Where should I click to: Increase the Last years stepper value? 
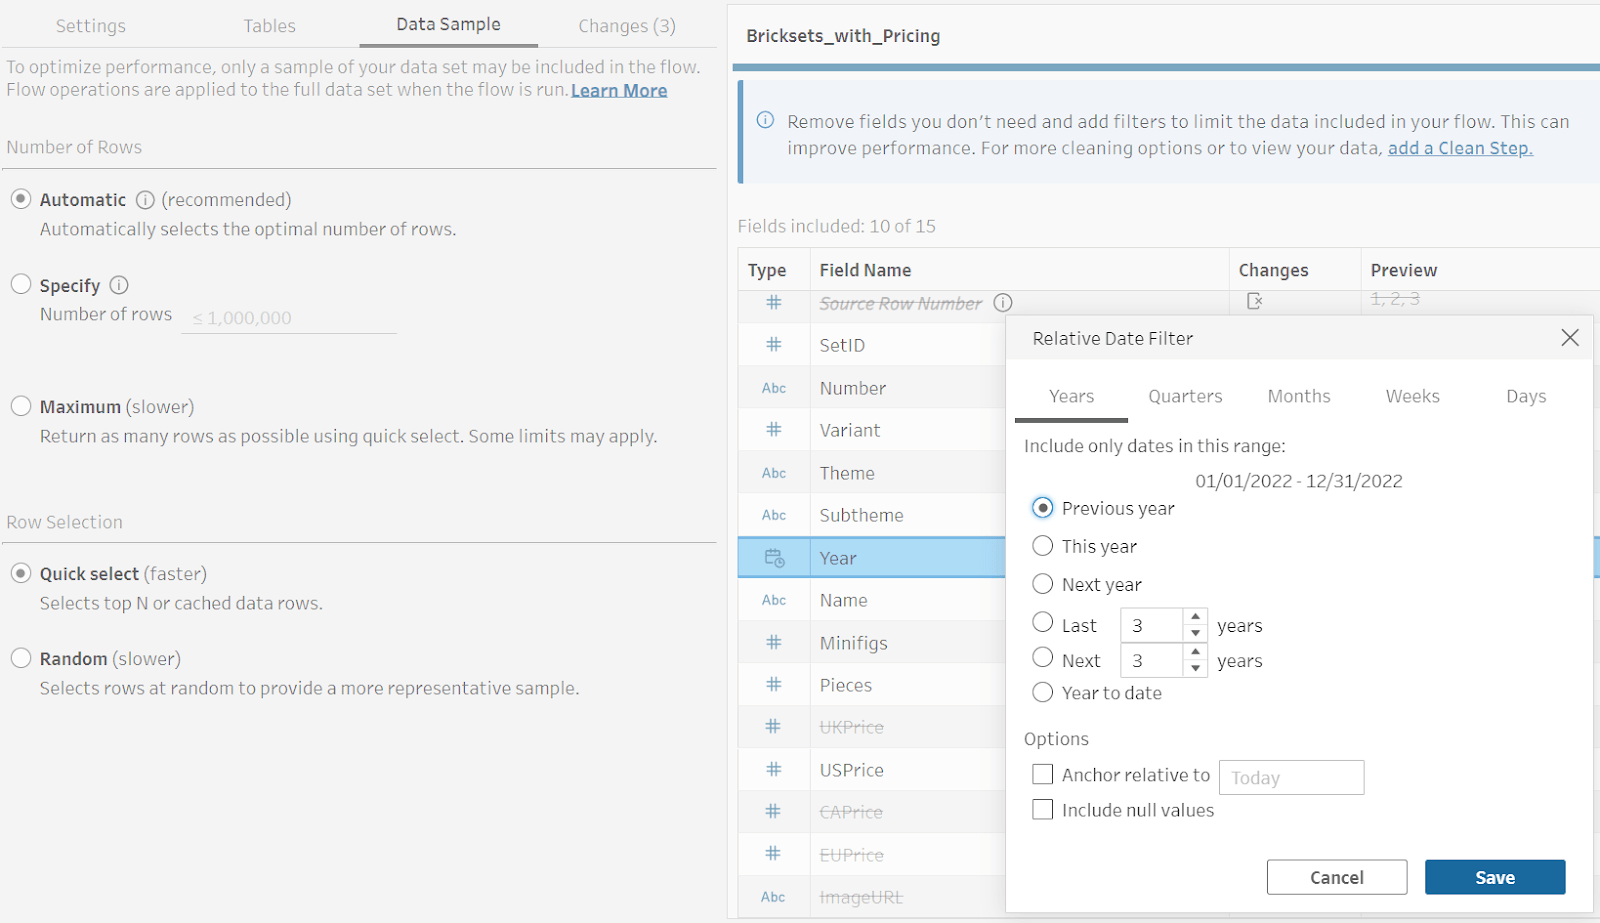click(x=1195, y=617)
